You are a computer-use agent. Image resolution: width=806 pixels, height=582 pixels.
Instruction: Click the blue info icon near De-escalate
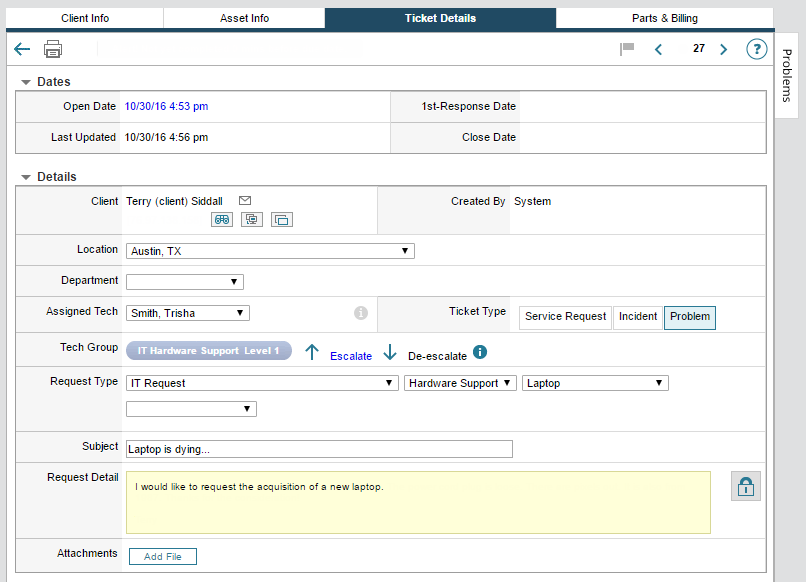[480, 352]
